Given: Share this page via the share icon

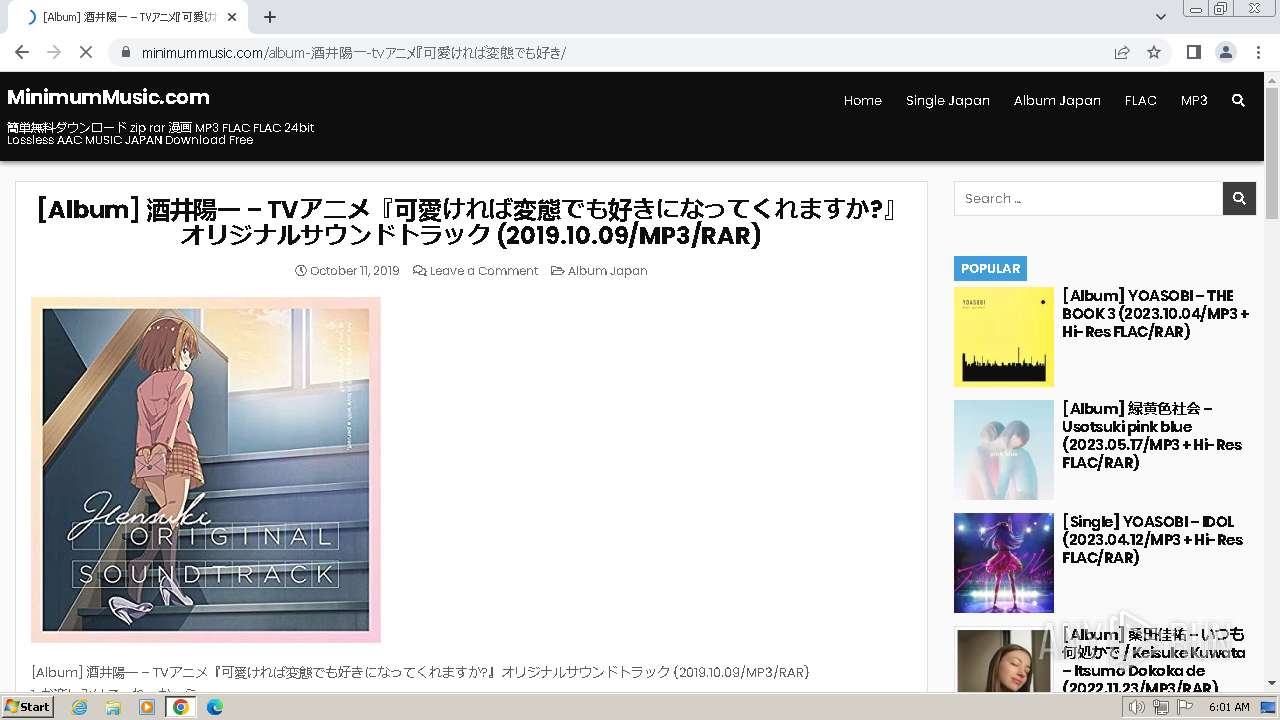Looking at the screenshot, I should (1122, 52).
